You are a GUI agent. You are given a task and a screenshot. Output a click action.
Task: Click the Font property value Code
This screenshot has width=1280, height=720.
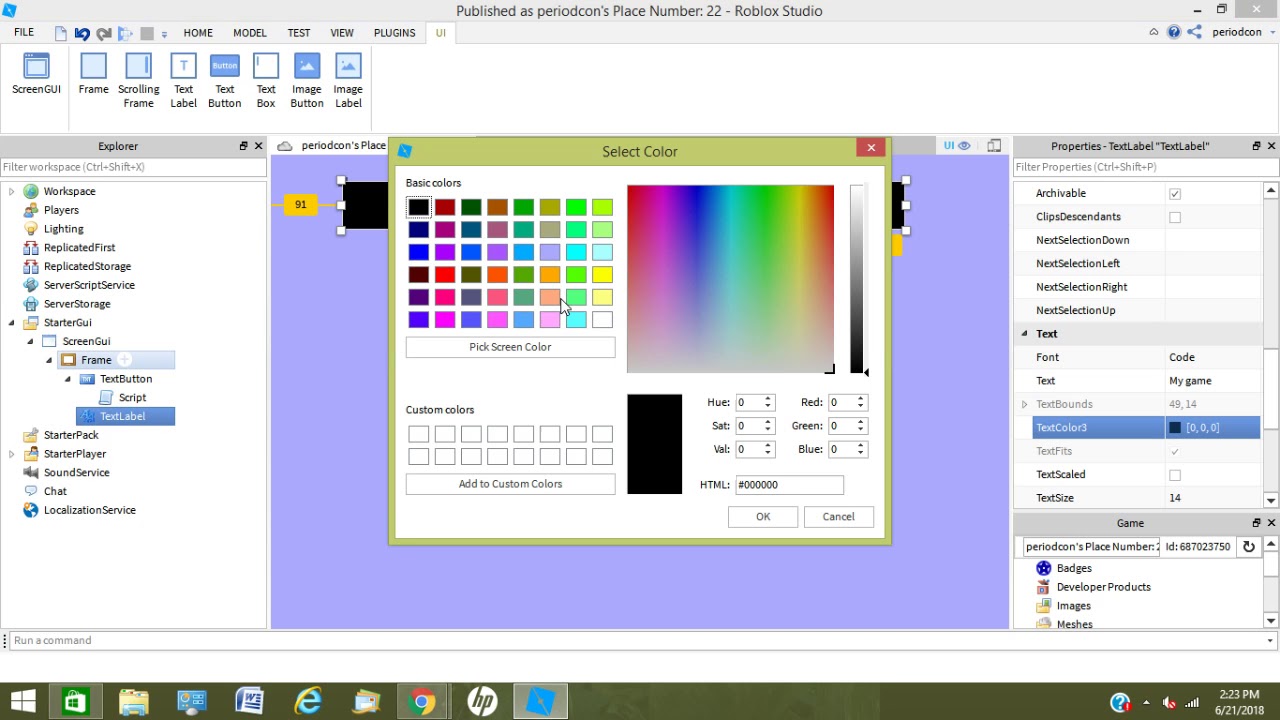coord(1182,357)
